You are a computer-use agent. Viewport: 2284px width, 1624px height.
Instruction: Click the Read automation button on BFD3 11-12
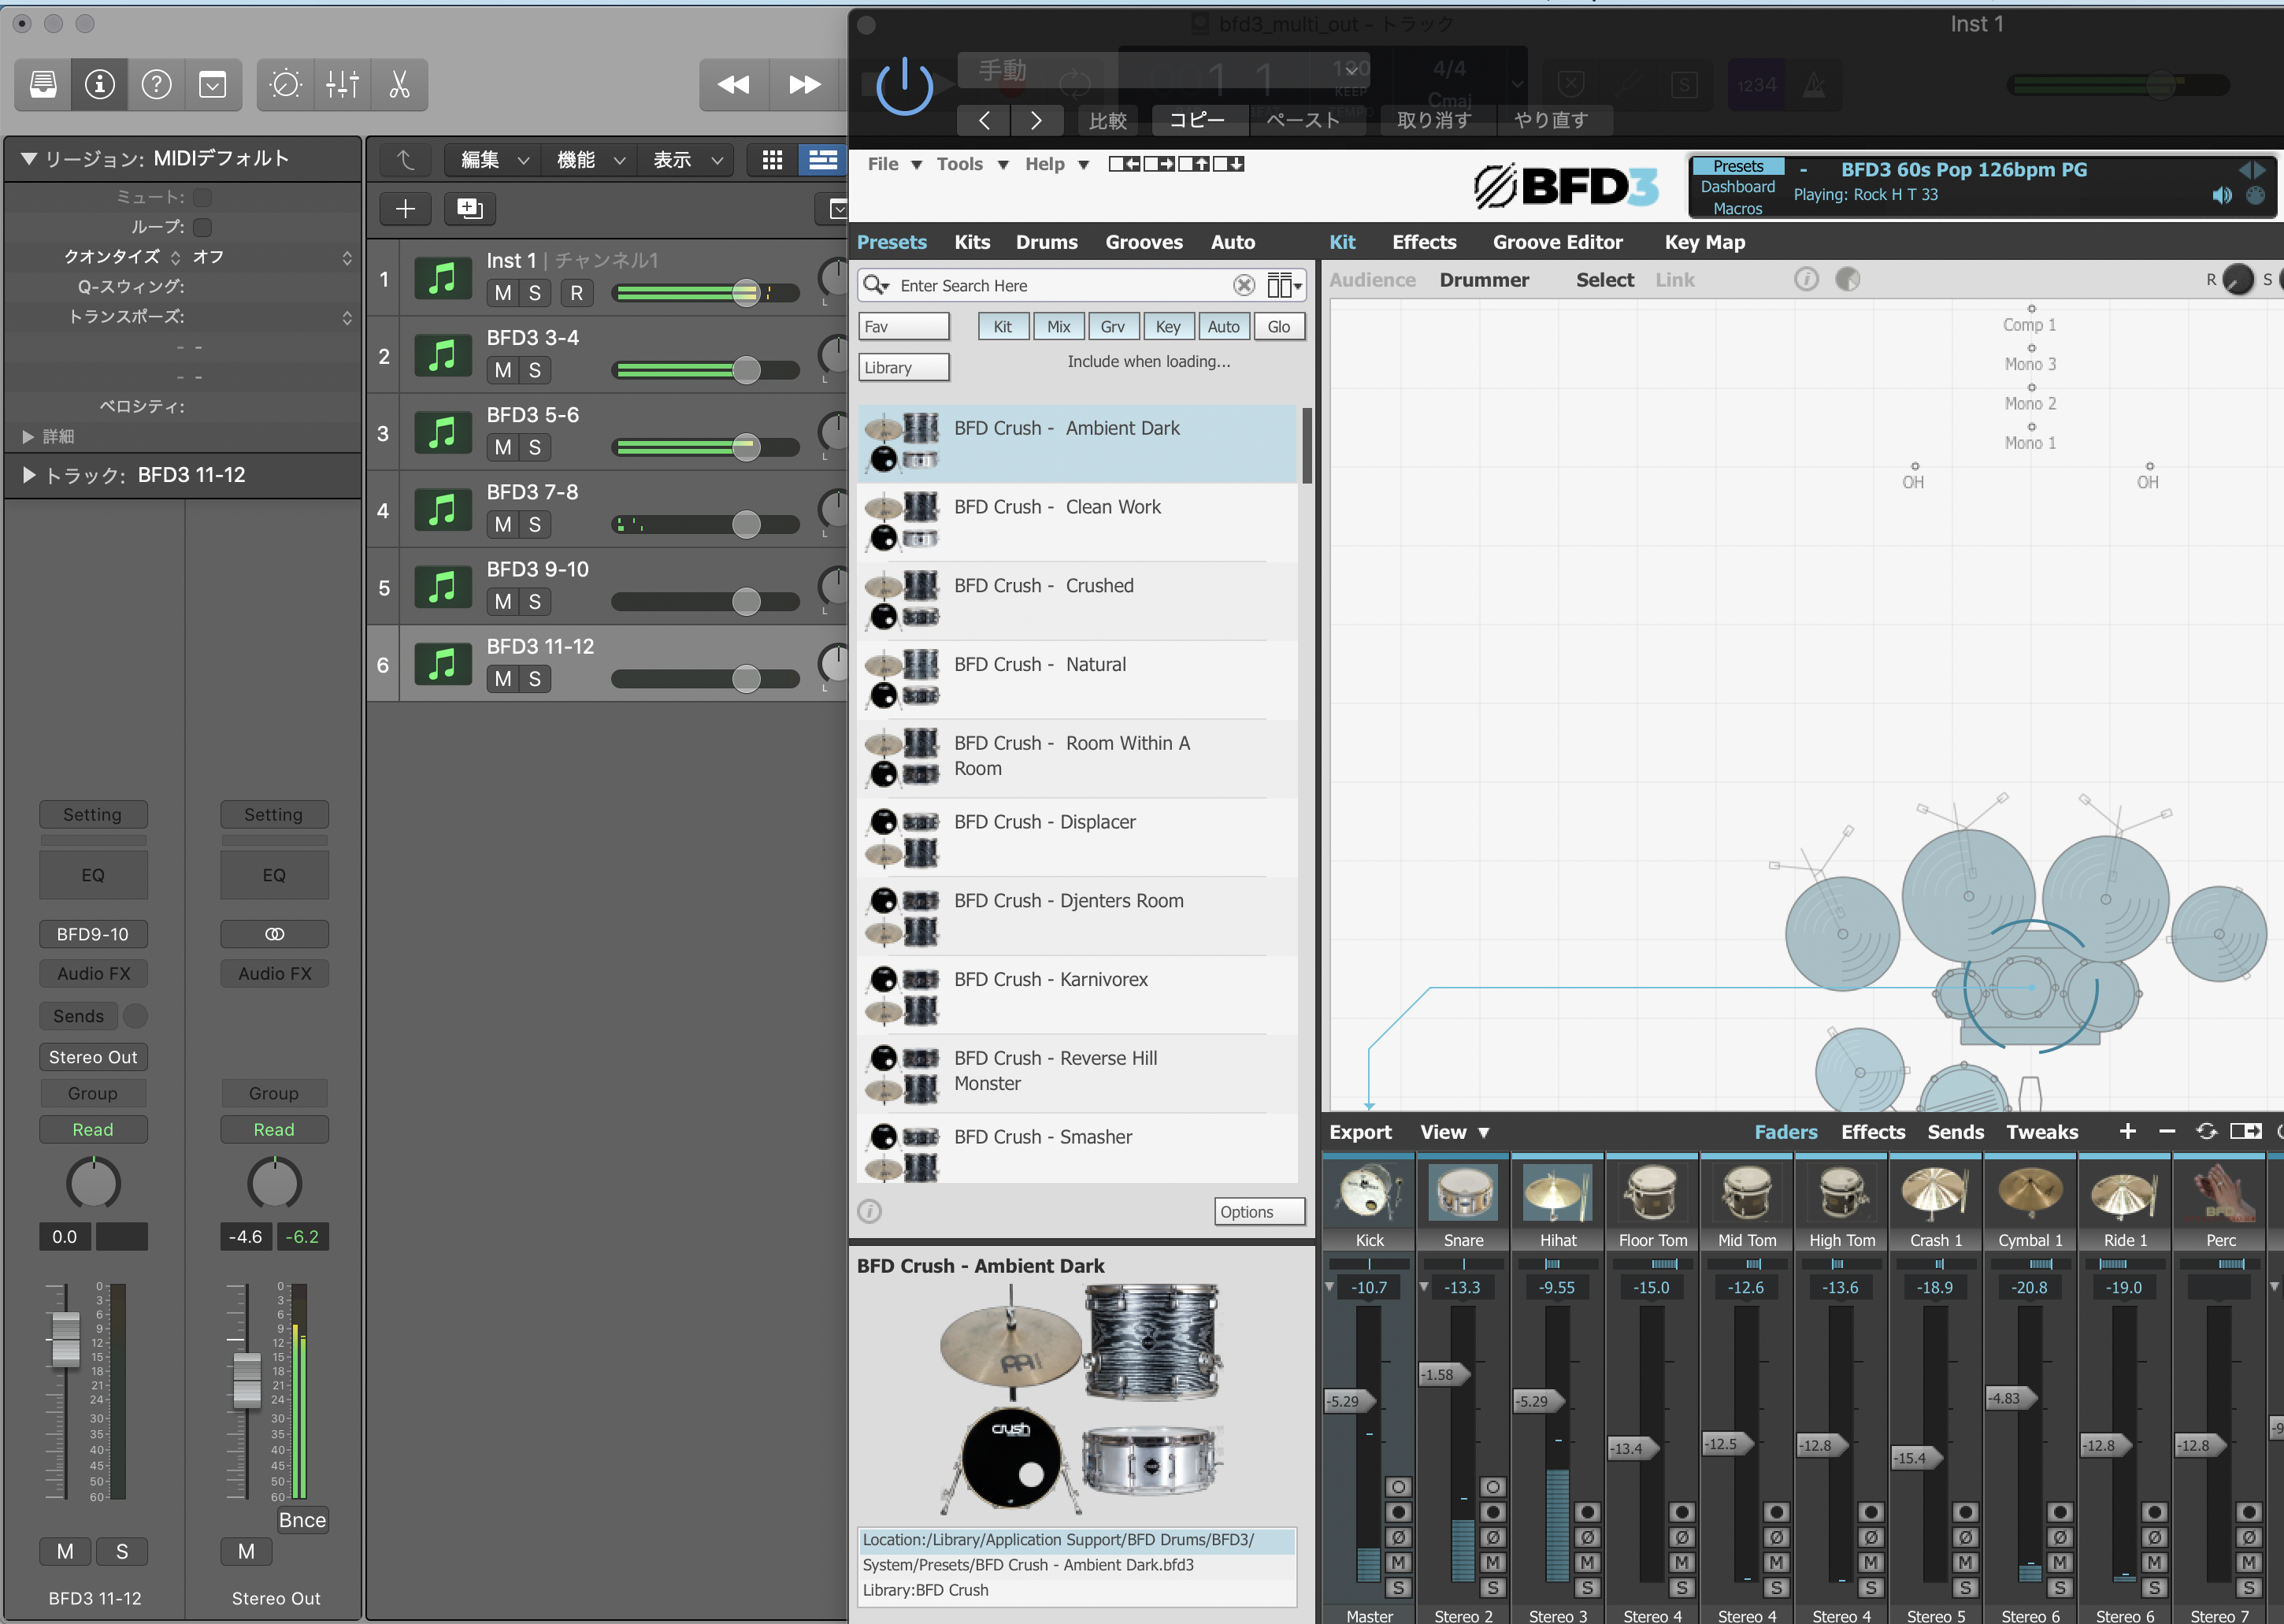click(93, 1129)
